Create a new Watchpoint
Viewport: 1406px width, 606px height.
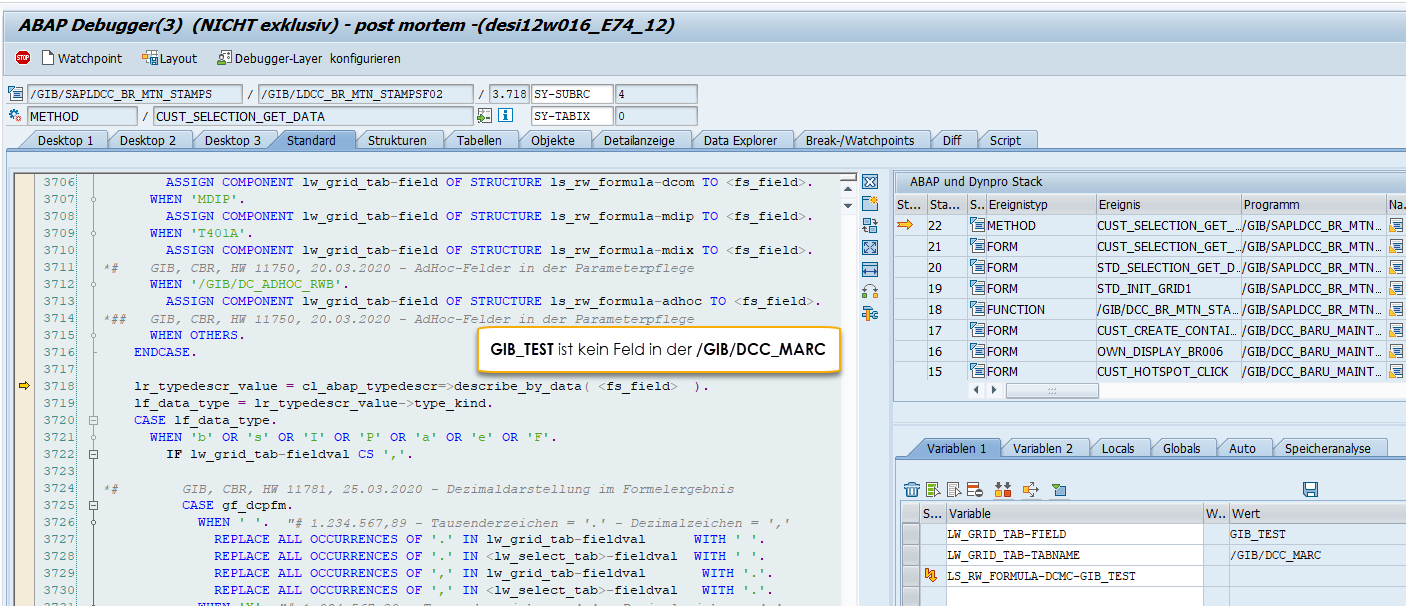tap(82, 58)
